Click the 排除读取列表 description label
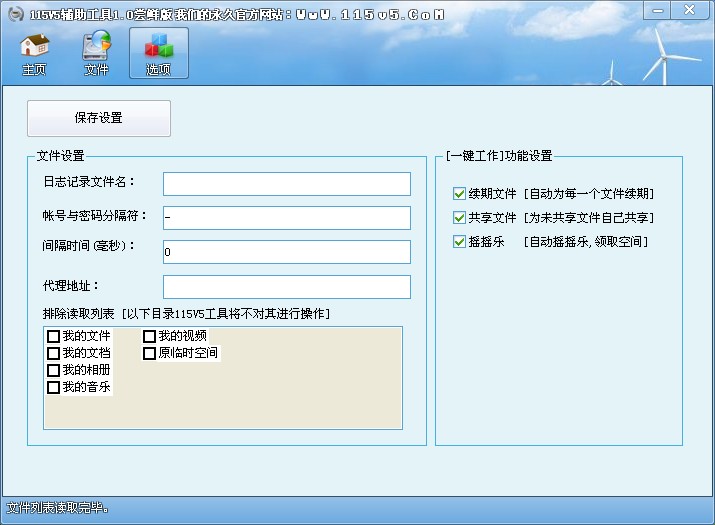The image size is (715, 525). (x=186, y=314)
